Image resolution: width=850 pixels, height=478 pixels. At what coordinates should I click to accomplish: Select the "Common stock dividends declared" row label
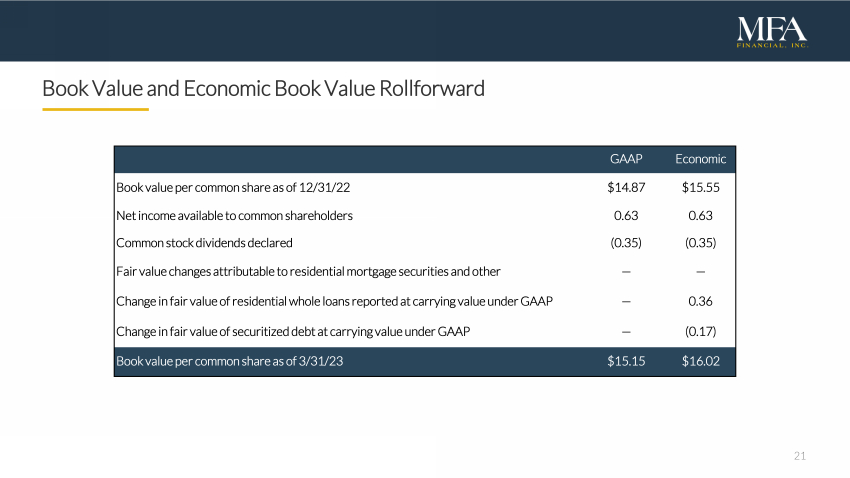[x=204, y=243]
